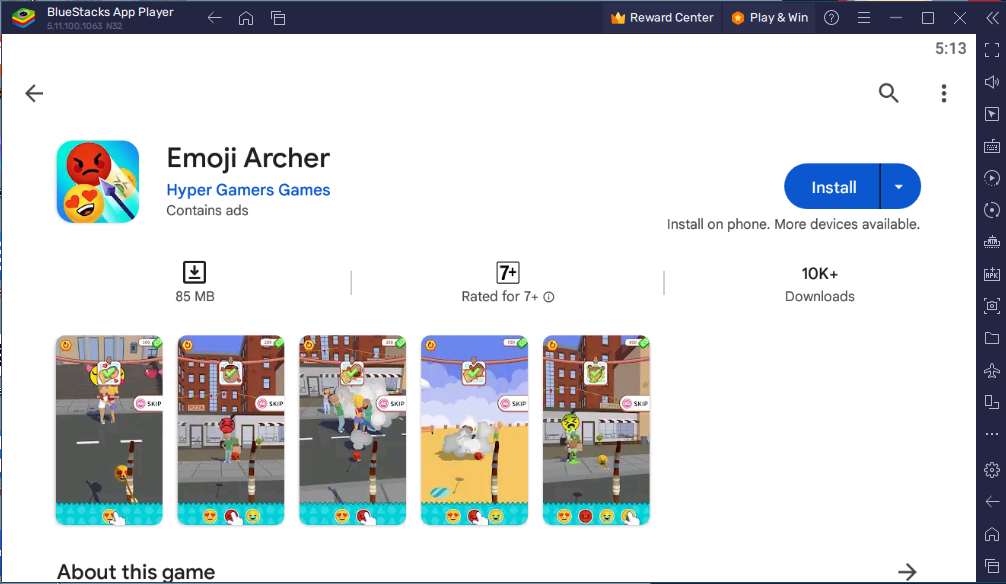Click the 85 MB download size icon

(194, 272)
